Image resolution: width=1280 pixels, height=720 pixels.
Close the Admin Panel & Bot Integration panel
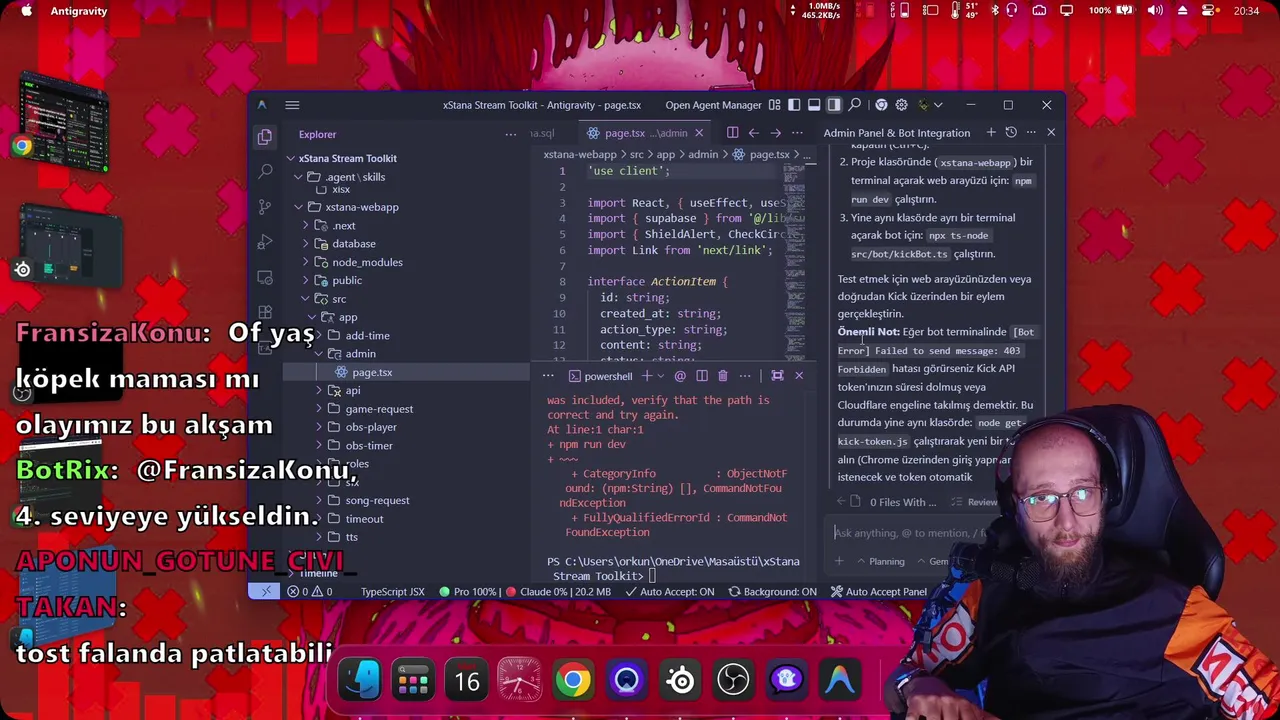[1051, 133]
